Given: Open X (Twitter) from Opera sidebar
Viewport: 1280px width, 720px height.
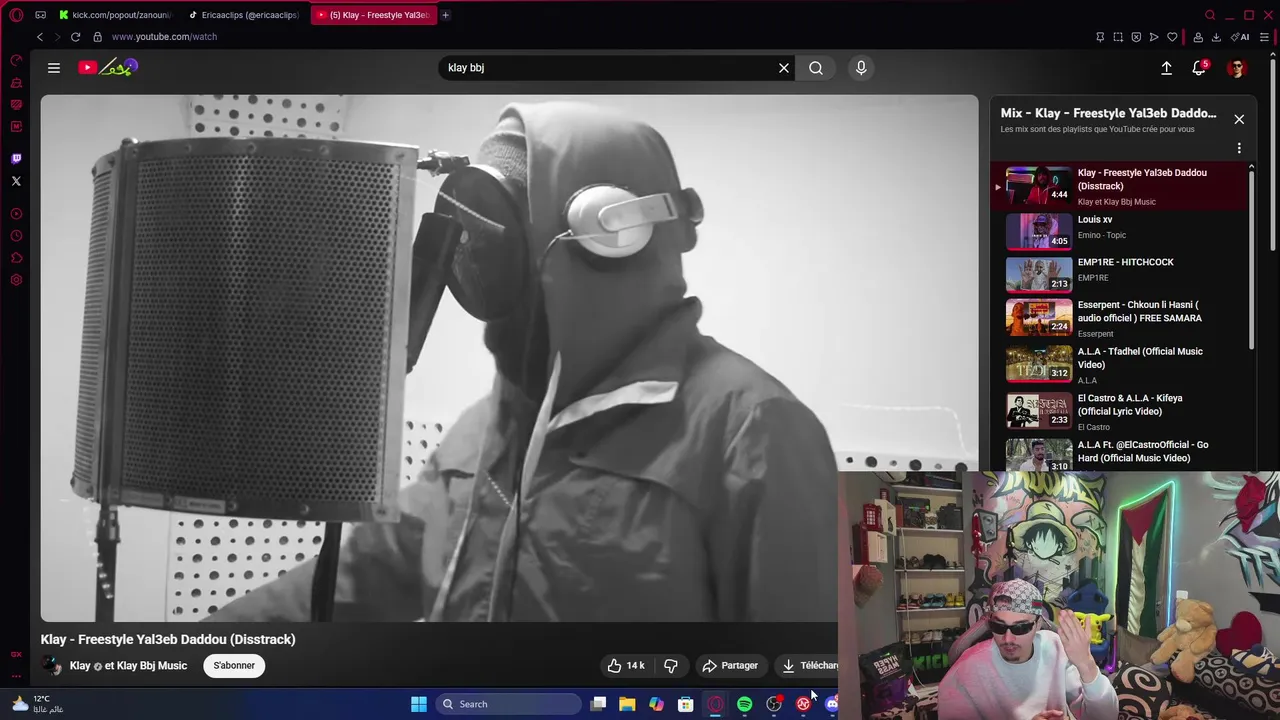Looking at the screenshot, I should (x=16, y=181).
